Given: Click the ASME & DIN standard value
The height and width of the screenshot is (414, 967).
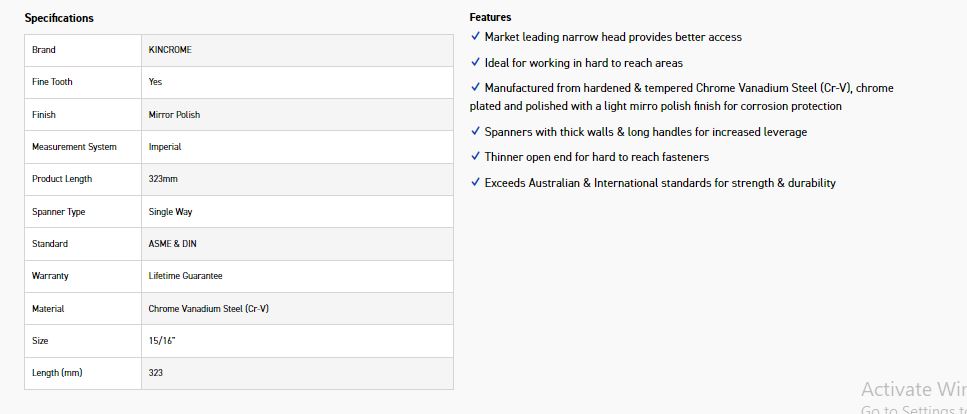Looking at the screenshot, I should [x=172, y=244].
